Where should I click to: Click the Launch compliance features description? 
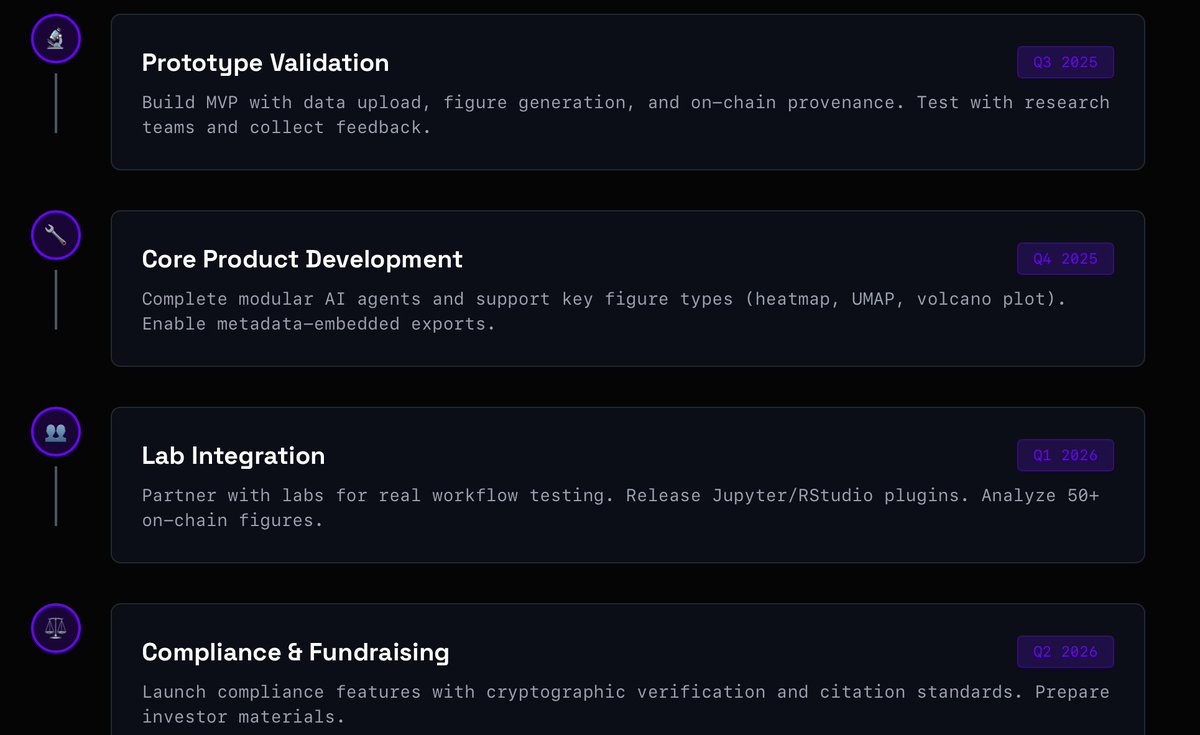click(x=625, y=704)
